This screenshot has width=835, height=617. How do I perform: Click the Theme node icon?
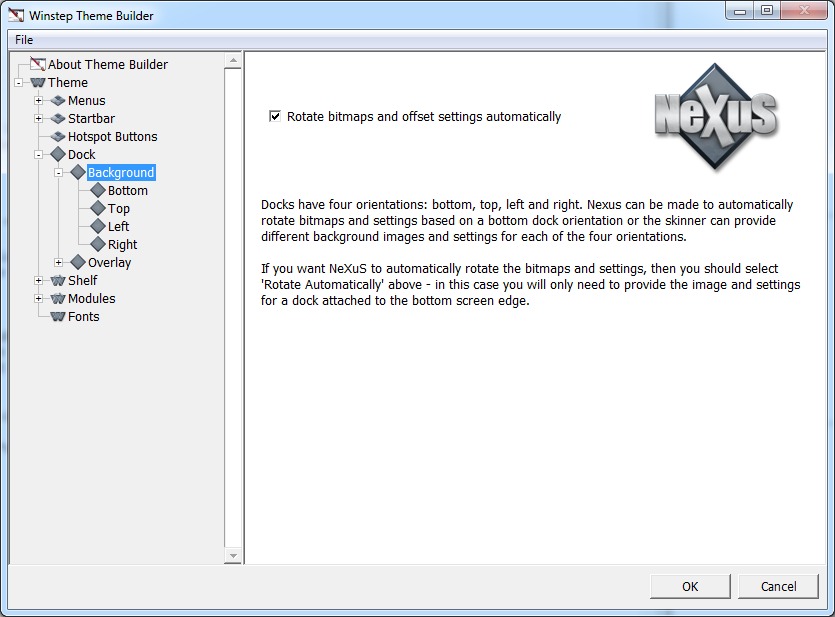38,83
